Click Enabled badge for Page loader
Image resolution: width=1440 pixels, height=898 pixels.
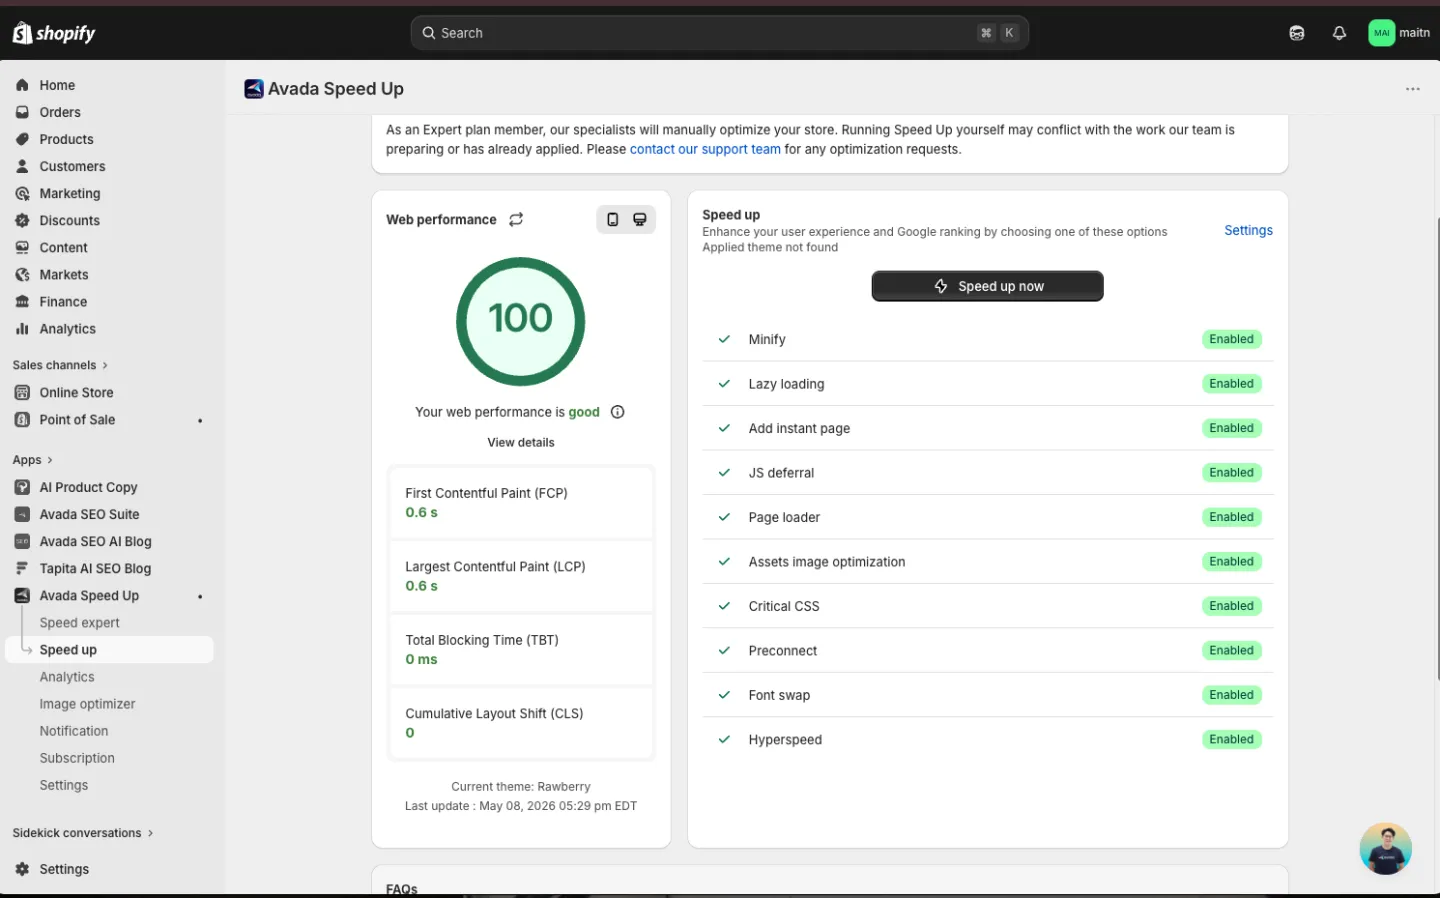[1231, 517]
